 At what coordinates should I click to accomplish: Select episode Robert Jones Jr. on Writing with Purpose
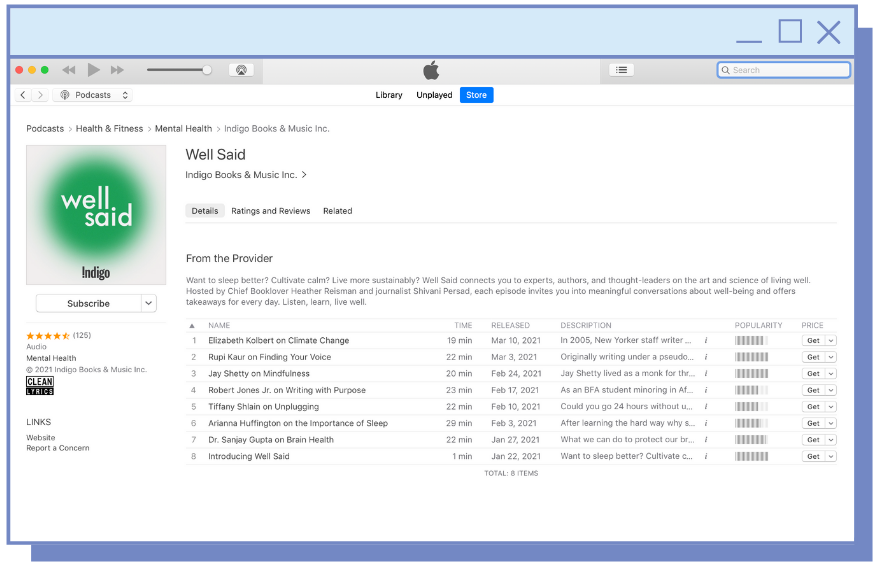(287, 390)
